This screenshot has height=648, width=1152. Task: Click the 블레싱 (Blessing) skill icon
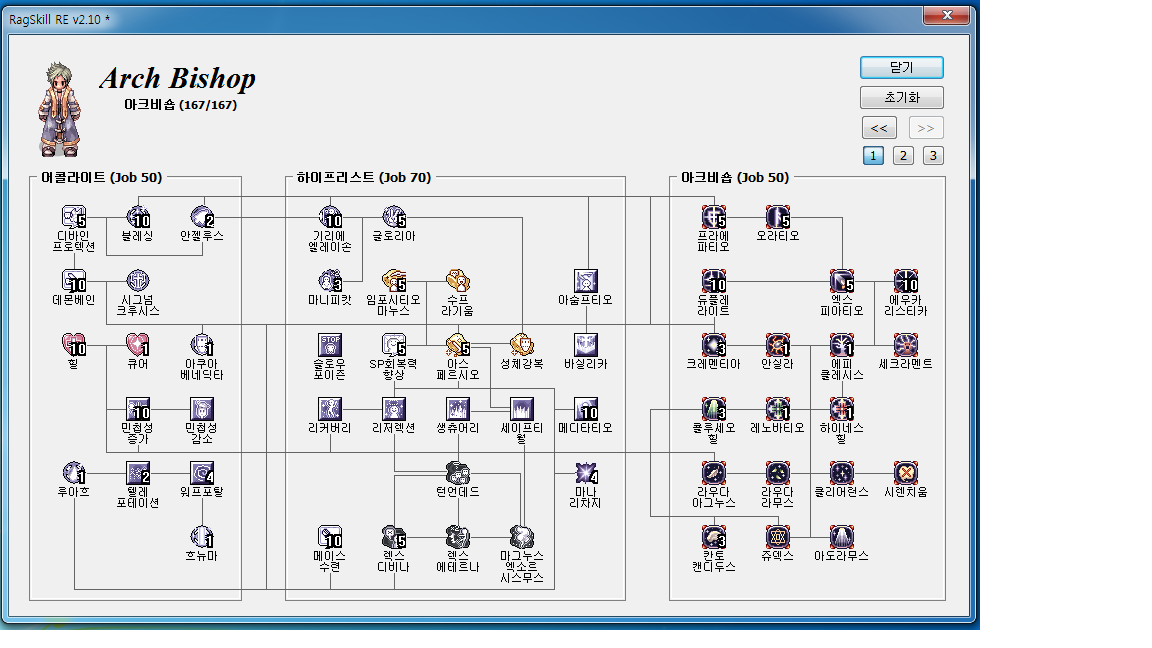(x=138, y=217)
